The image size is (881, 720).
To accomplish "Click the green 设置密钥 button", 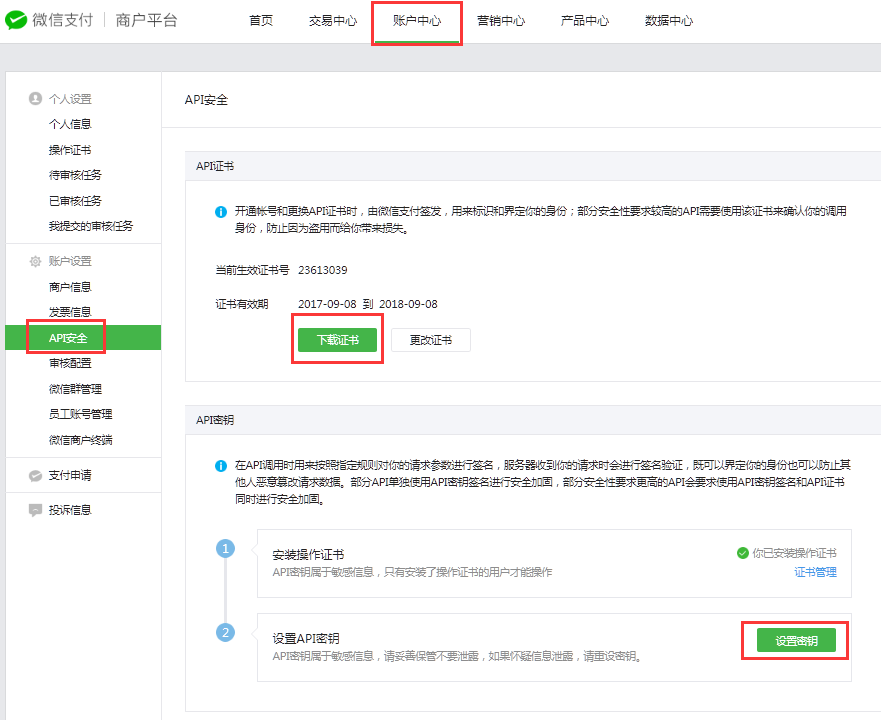I will [796, 640].
